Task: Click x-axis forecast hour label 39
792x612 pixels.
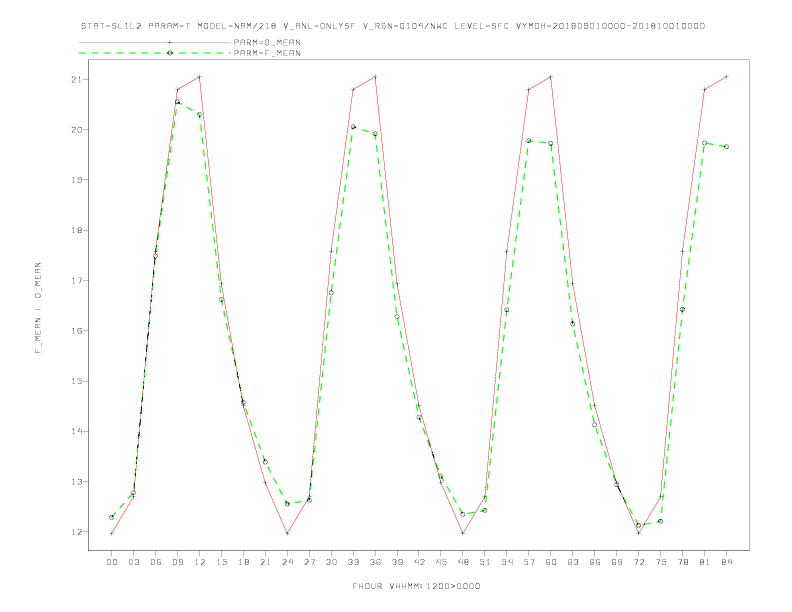Action: click(x=397, y=562)
